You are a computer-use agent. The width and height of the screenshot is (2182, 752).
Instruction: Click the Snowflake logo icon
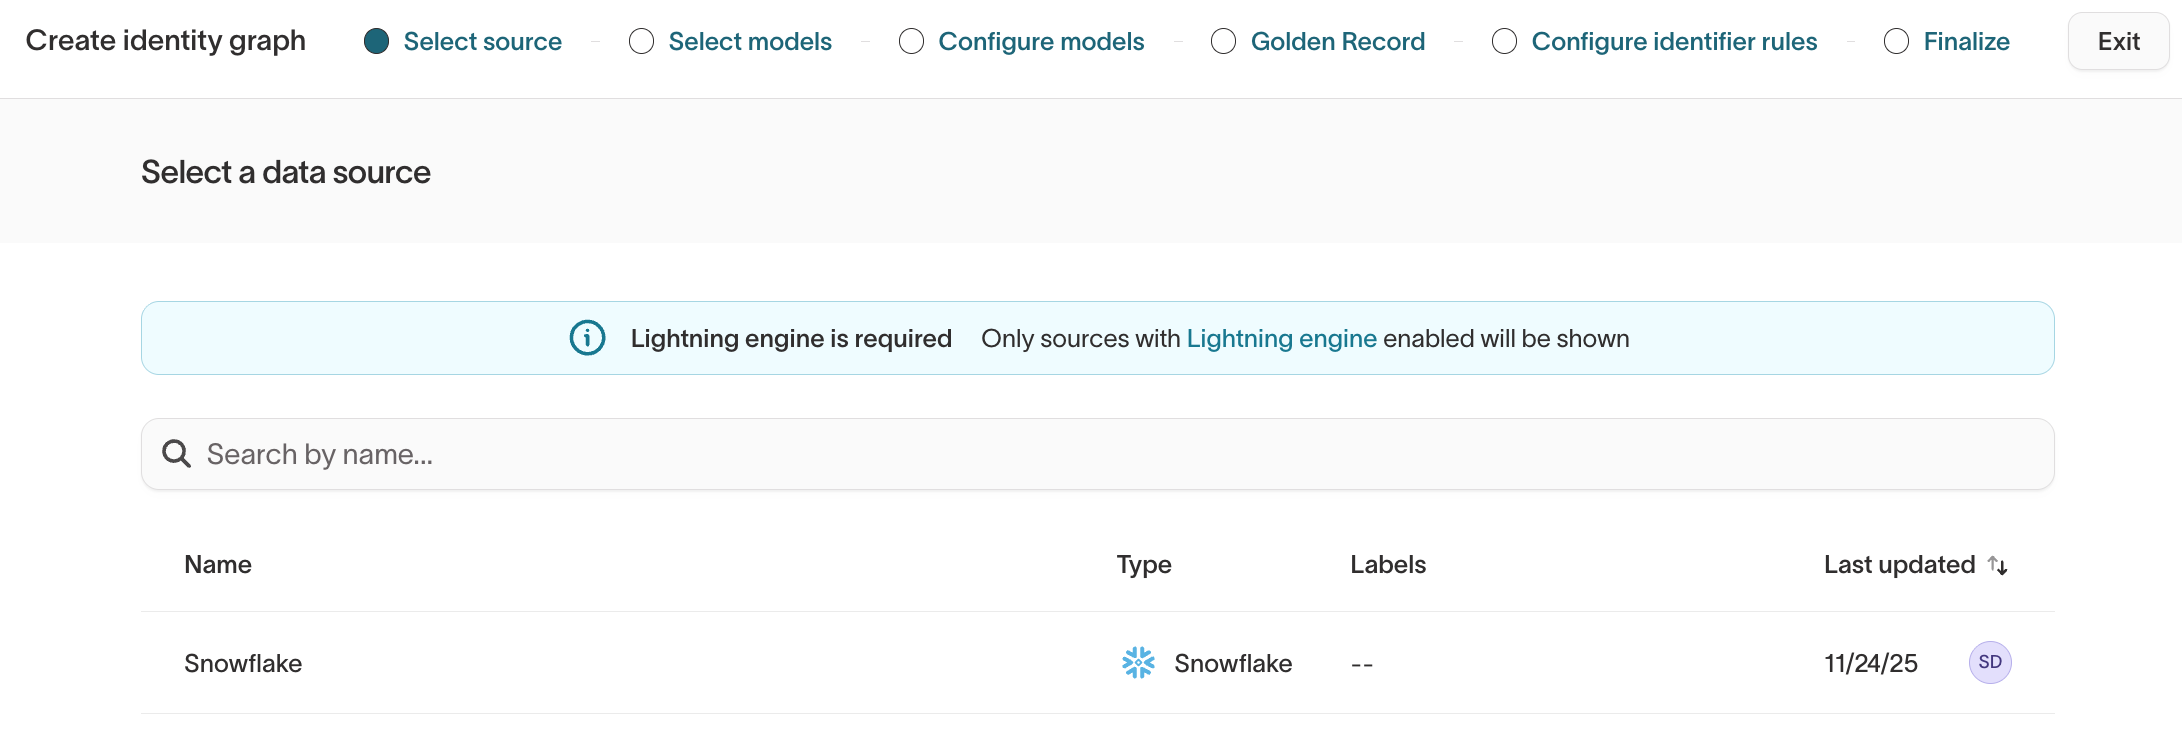coord(1138,662)
